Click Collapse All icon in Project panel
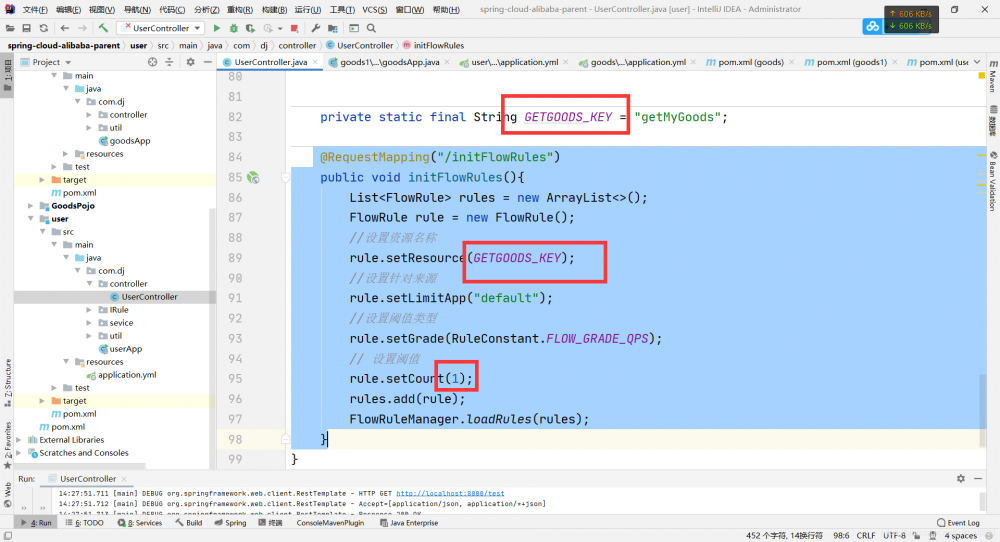1000x542 pixels. click(x=169, y=62)
